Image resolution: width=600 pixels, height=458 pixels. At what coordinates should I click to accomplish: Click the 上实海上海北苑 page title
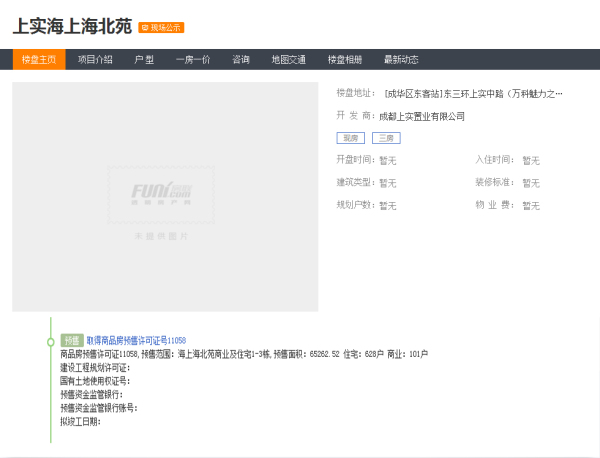(x=72, y=27)
